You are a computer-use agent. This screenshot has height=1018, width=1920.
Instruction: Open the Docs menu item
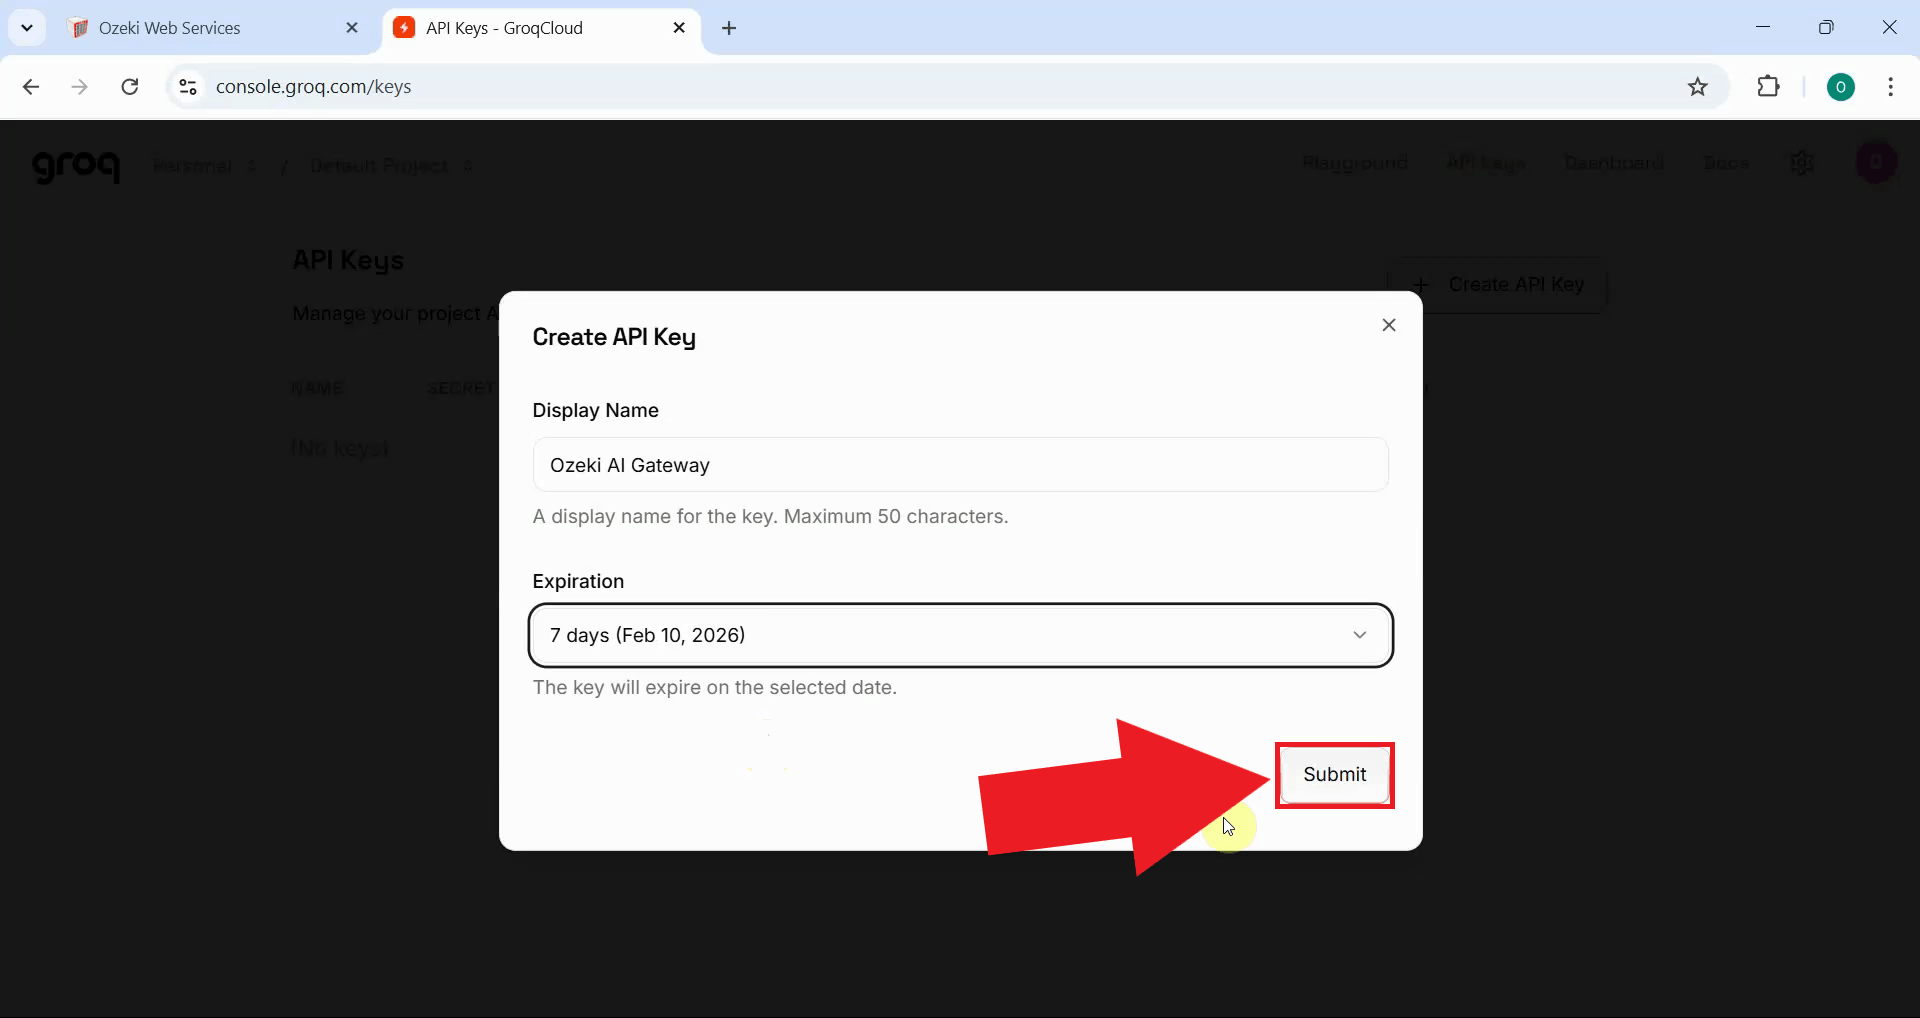[x=1727, y=163]
